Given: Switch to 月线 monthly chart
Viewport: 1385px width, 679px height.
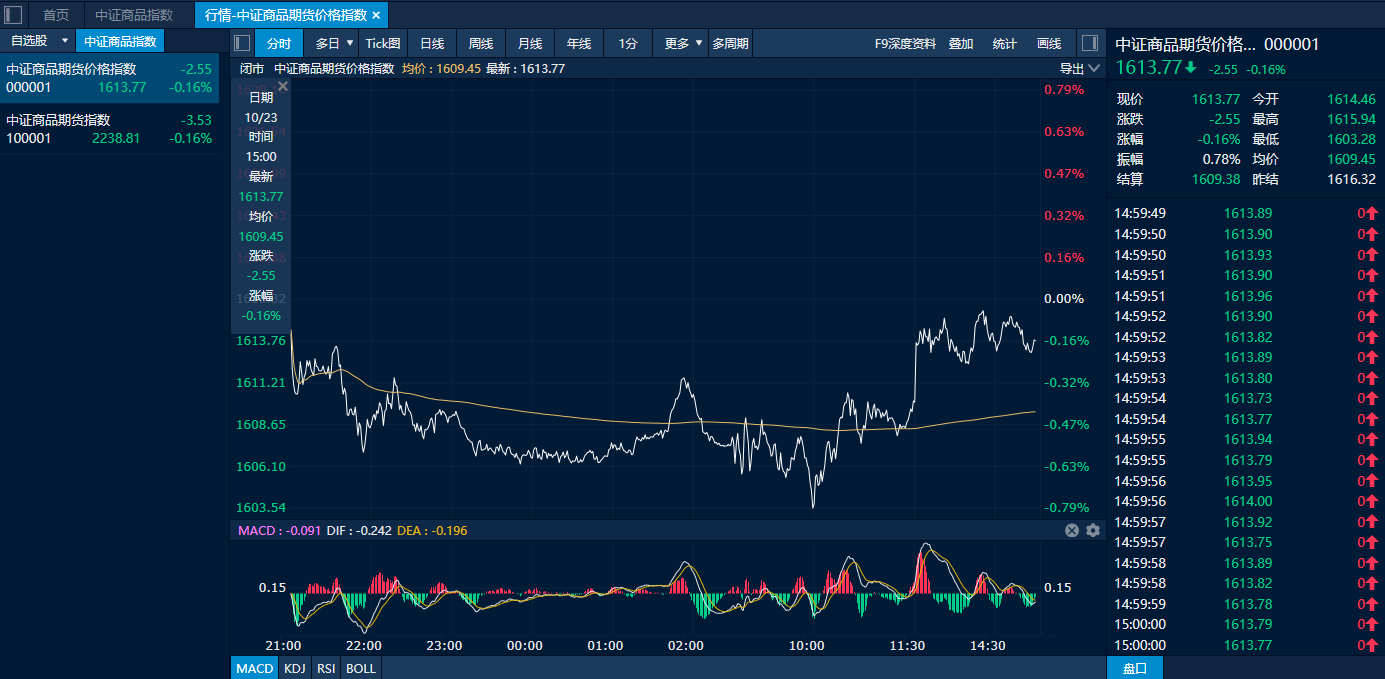Looking at the screenshot, I should tap(530, 43).
